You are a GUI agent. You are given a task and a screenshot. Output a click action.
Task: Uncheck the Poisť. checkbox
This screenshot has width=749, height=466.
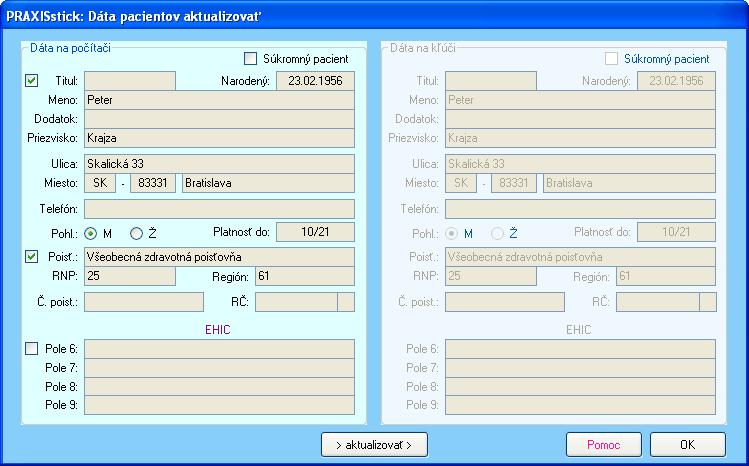coord(31,257)
